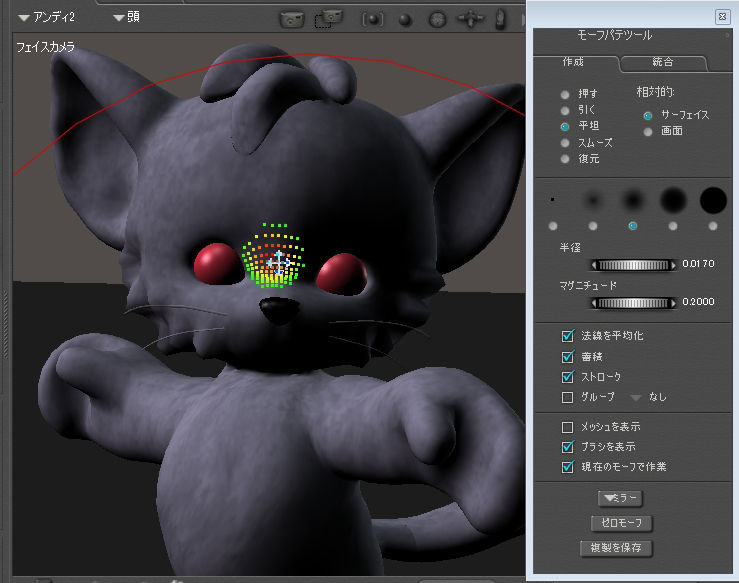This screenshot has height=583, width=739.
Task: Choose the selected radio under third brush
Action: (633, 226)
